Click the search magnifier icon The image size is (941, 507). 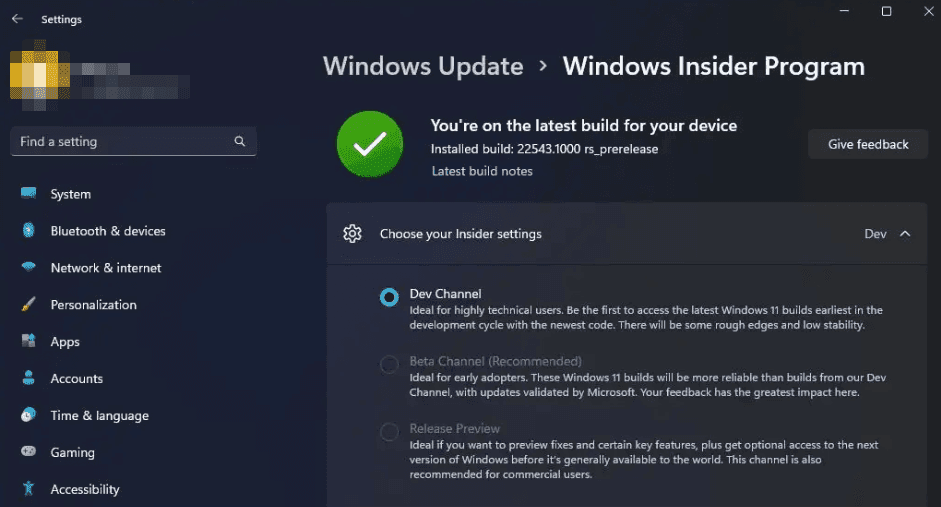coord(239,141)
